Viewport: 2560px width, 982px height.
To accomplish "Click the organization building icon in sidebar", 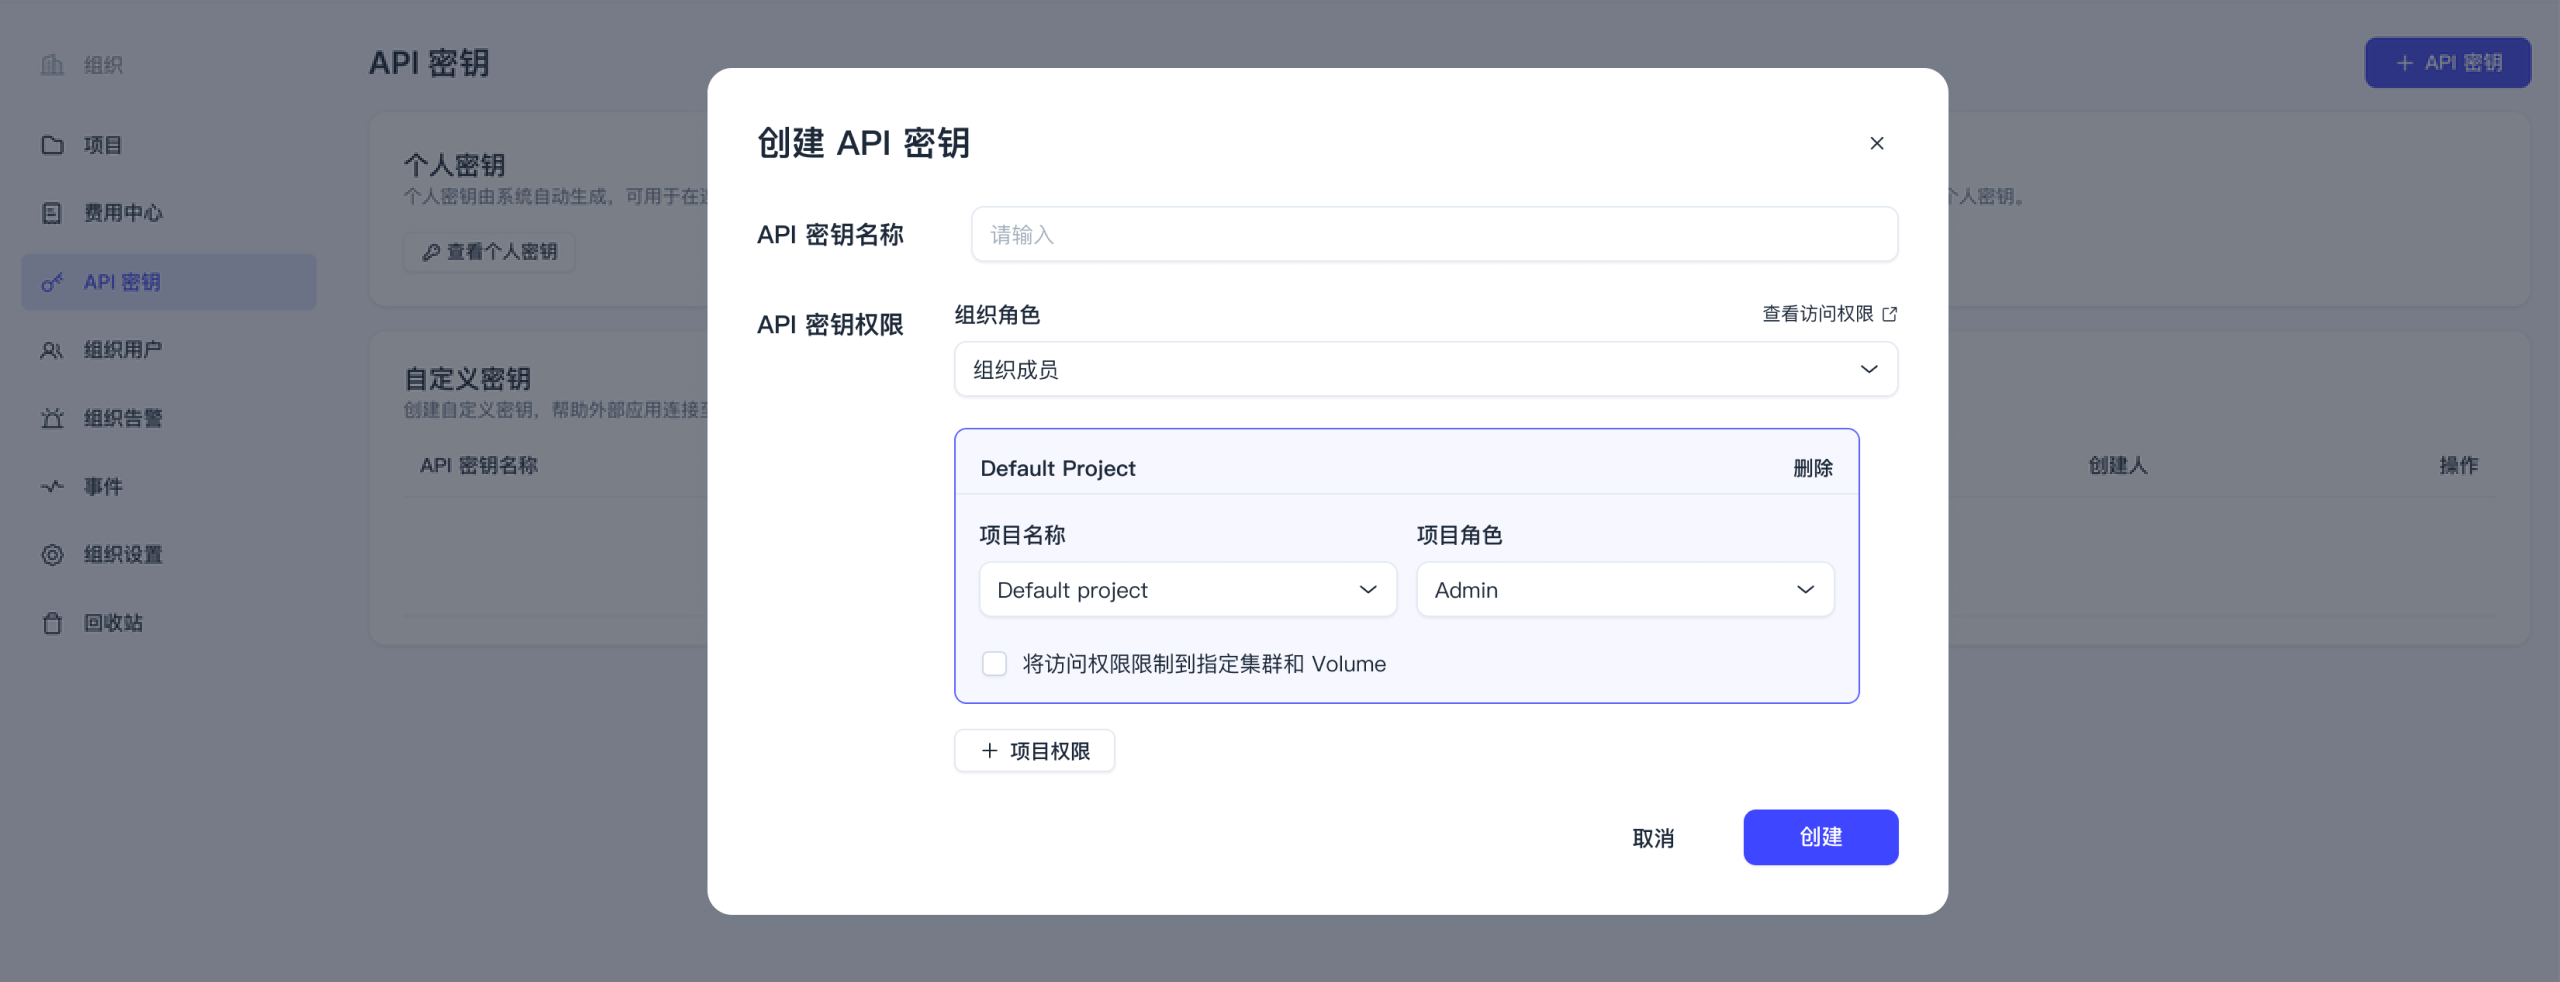I will click(52, 65).
